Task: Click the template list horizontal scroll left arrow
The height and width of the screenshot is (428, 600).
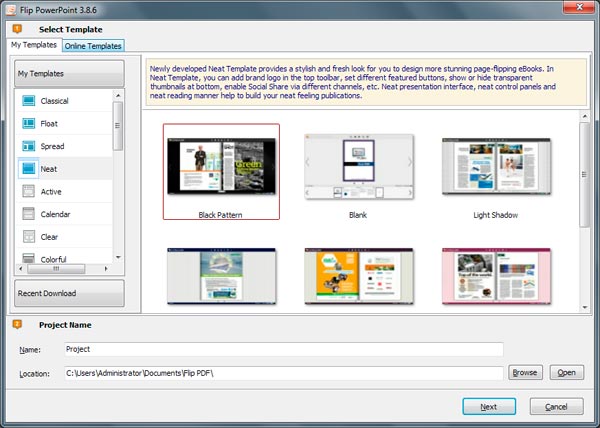Action: click(21, 269)
